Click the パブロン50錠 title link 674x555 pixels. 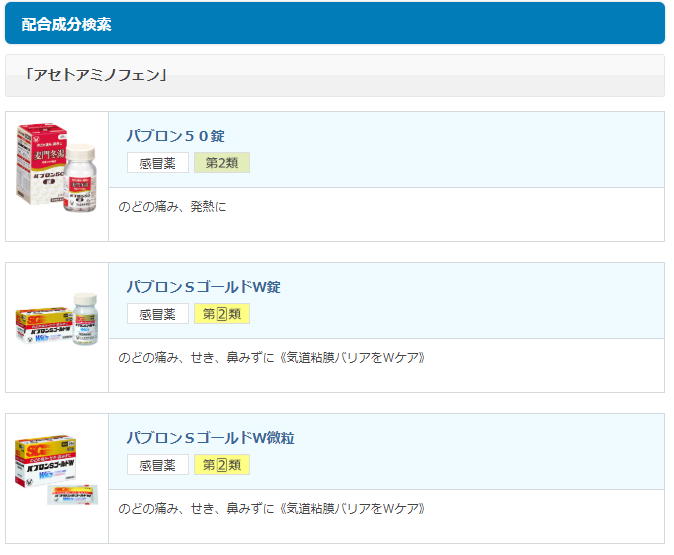[175, 136]
